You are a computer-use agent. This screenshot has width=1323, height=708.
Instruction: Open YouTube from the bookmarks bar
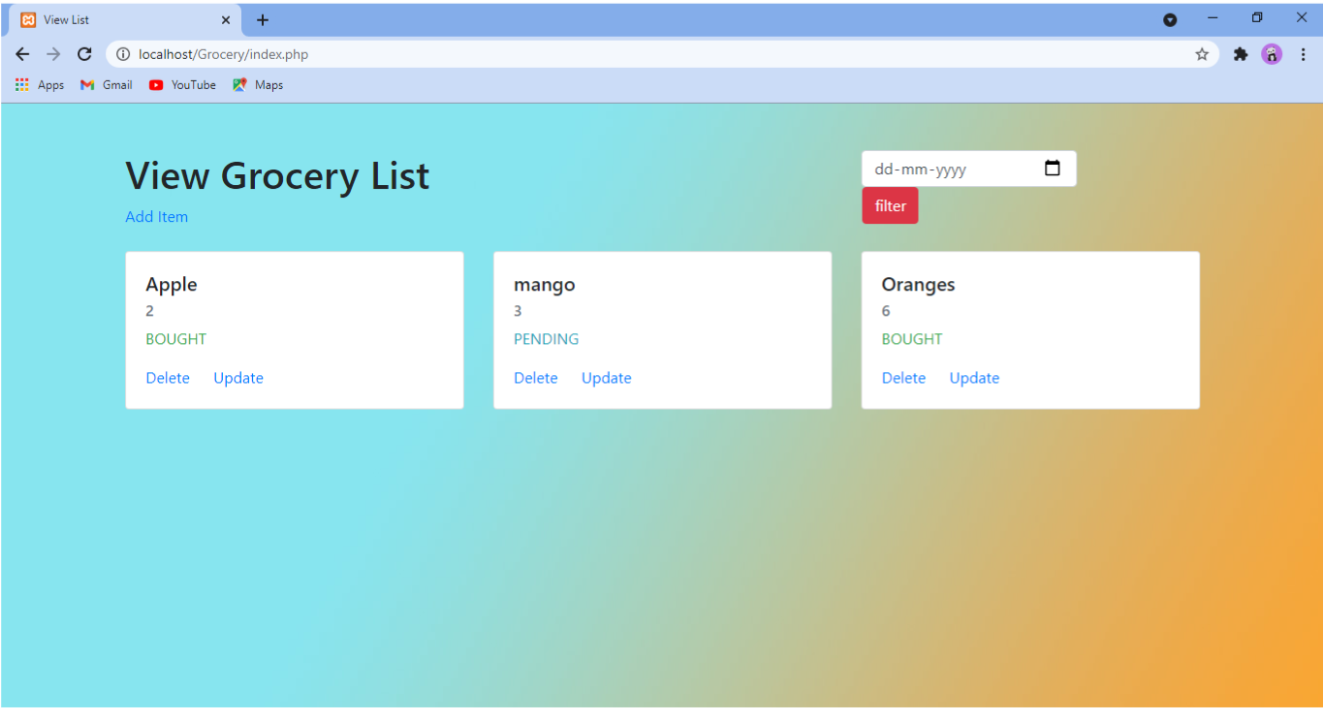(x=182, y=85)
